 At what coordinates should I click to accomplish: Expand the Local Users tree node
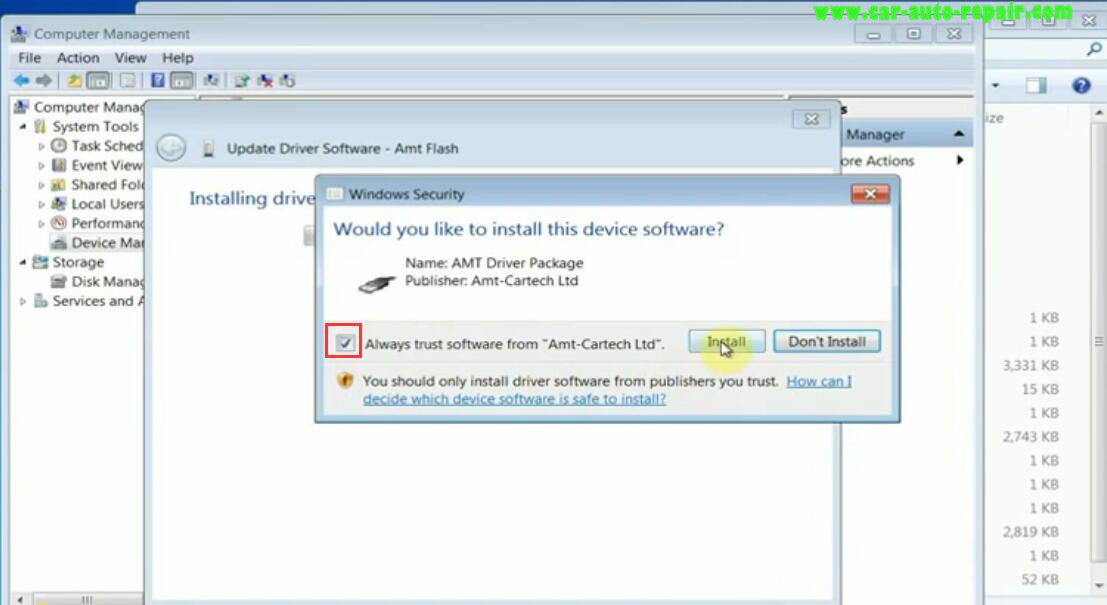coord(41,204)
